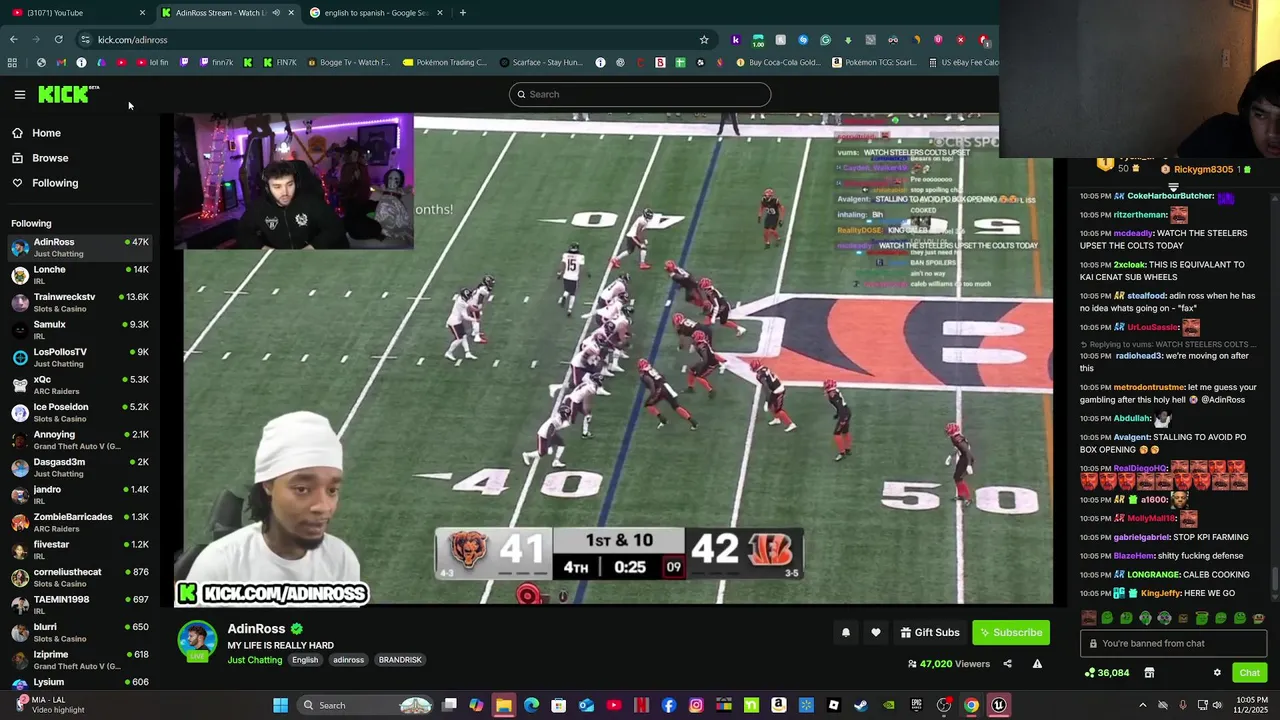The width and height of the screenshot is (1280, 720).
Task: Follow AdinRoss with the heart icon
Action: point(876,632)
